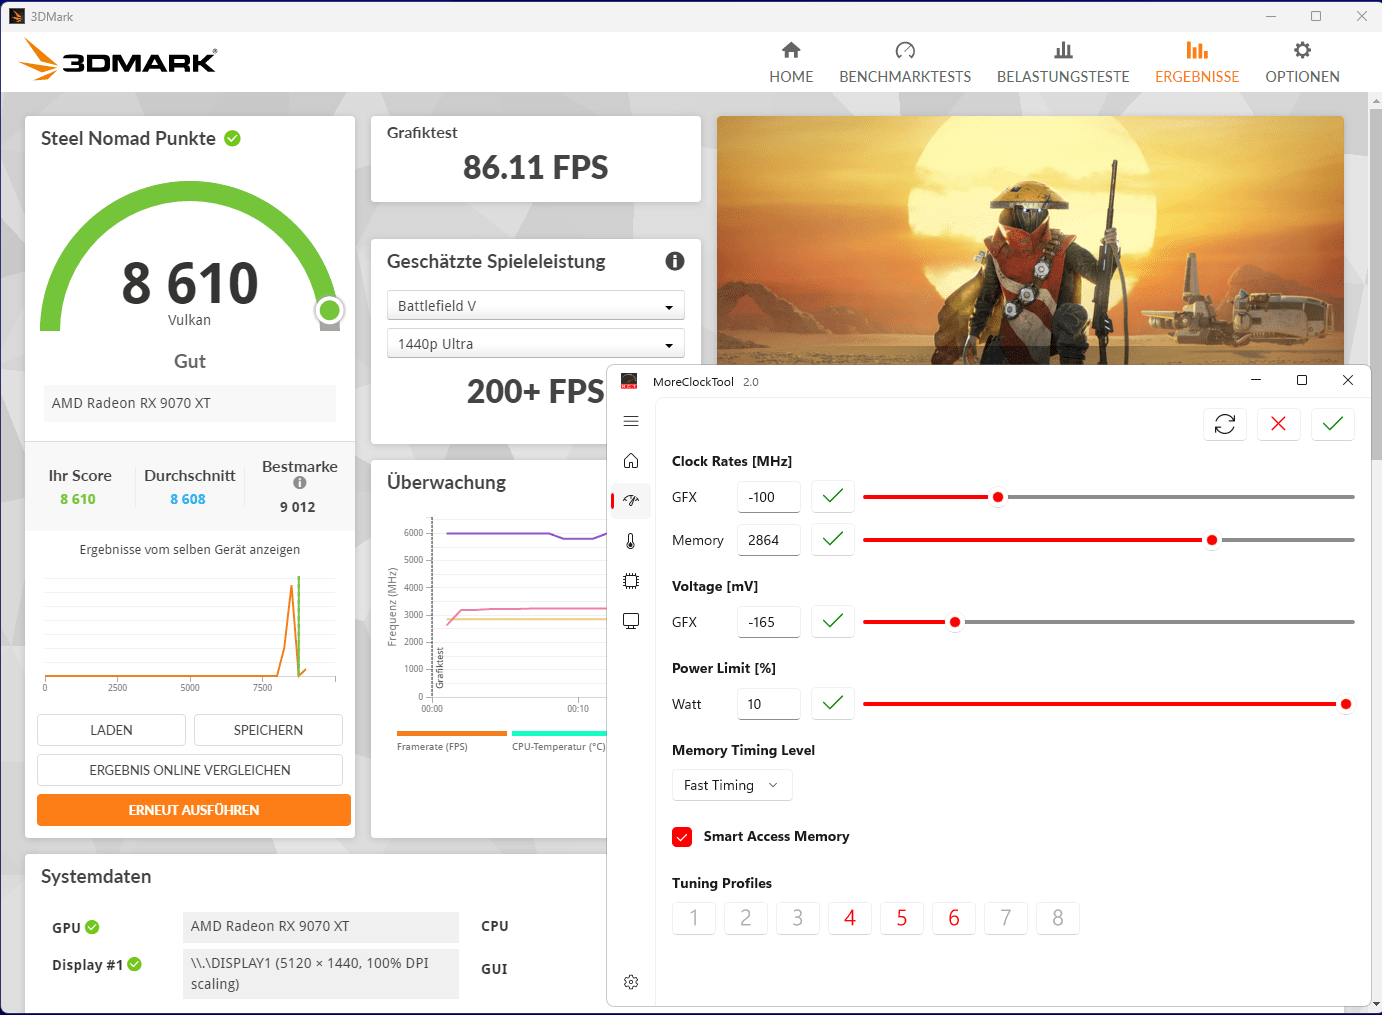Click the Durchschnitt score 8 608
The width and height of the screenshot is (1382, 1015).
[x=188, y=499]
